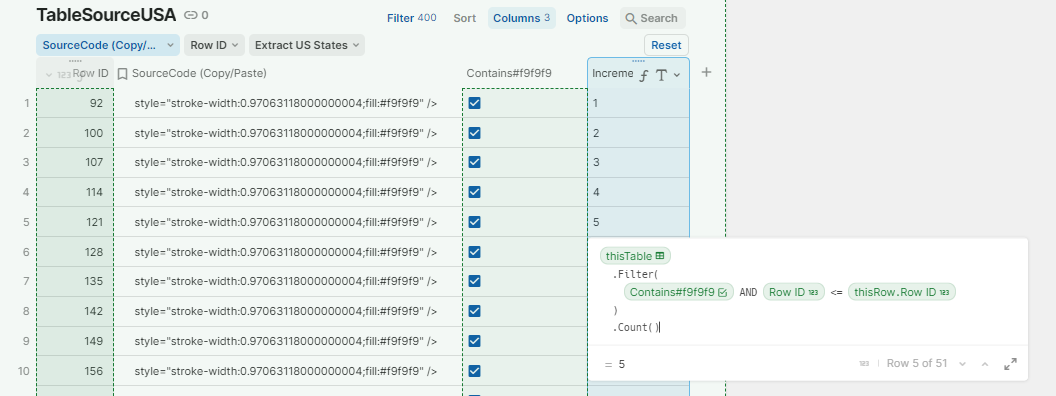Select the Increme cell with value 2
This screenshot has height=396, width=1056.
(638, 133)
